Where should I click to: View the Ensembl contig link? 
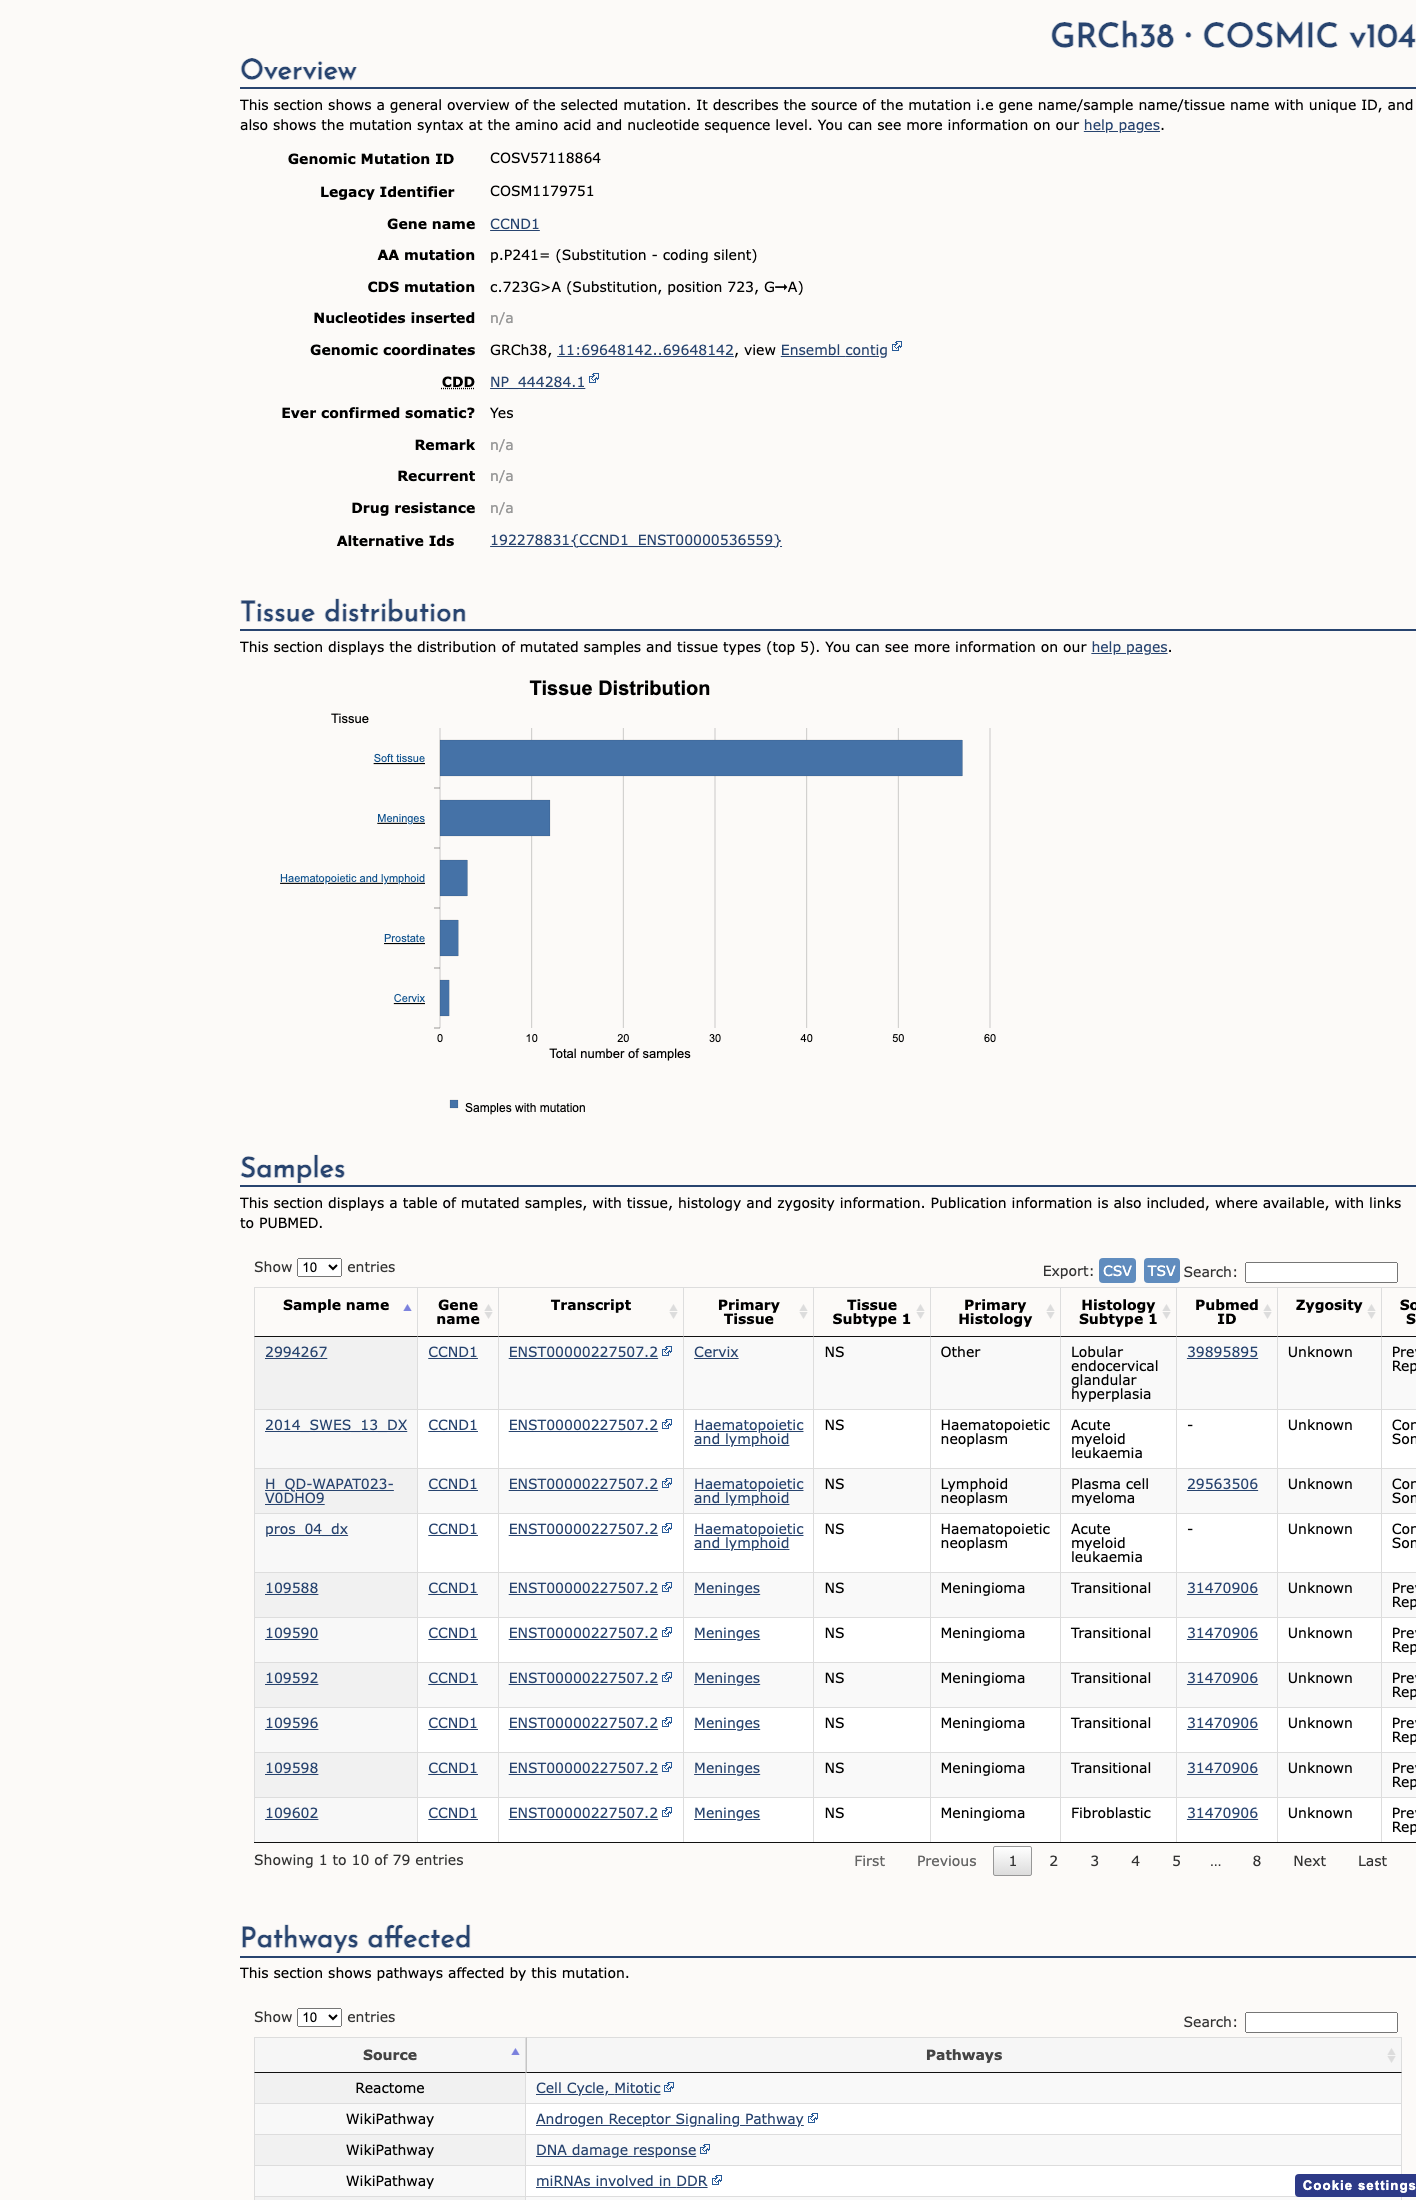[x=834, y=350]
